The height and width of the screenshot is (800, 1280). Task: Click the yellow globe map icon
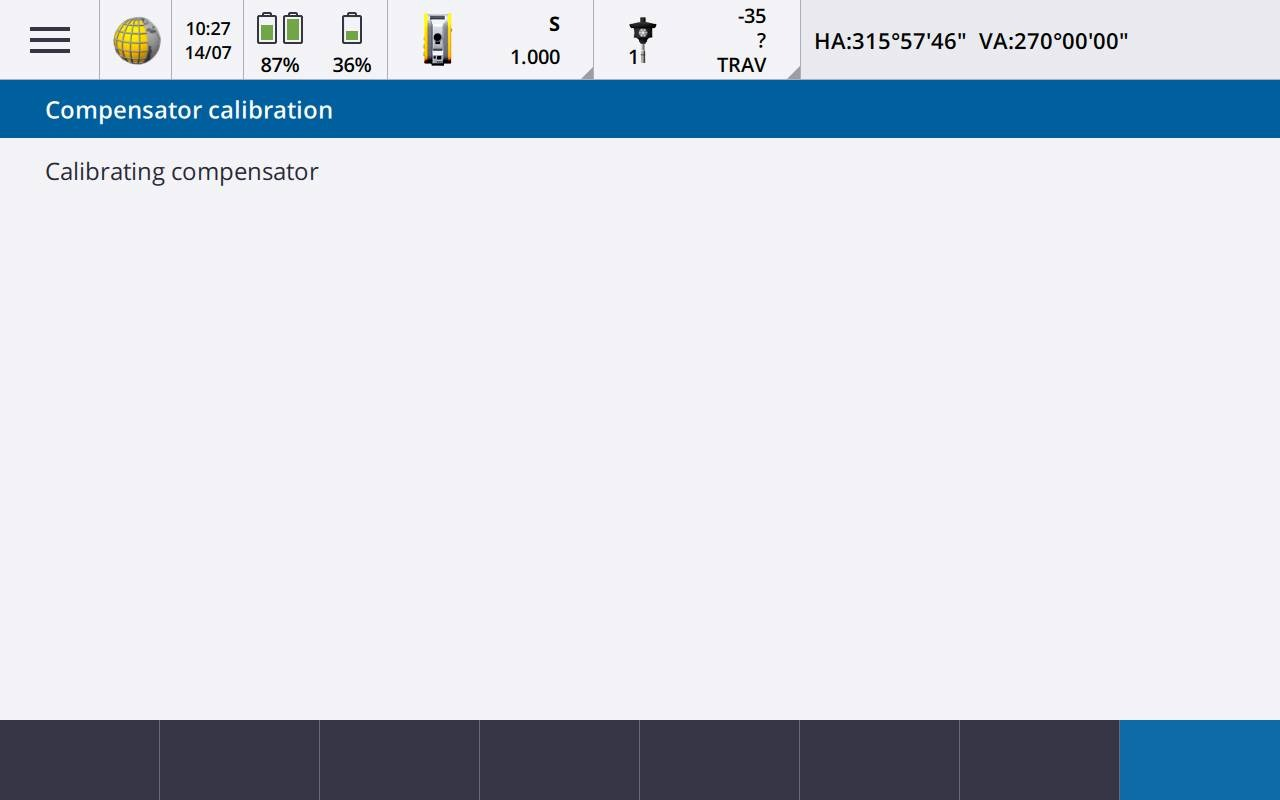136,40
